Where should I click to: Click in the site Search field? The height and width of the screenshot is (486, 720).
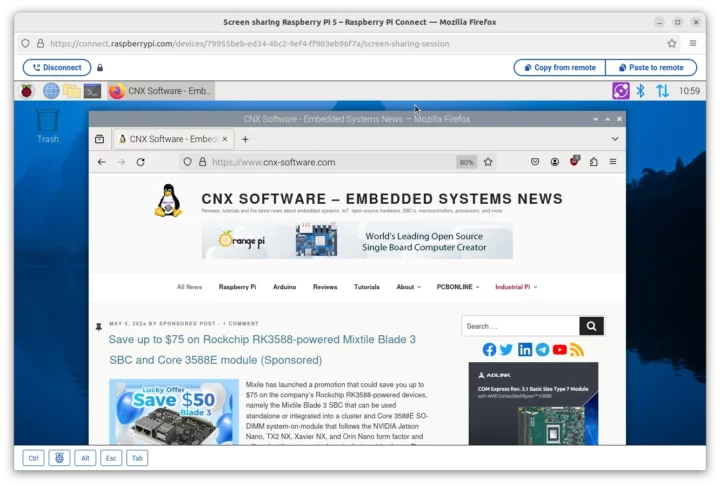coord(519,326)
